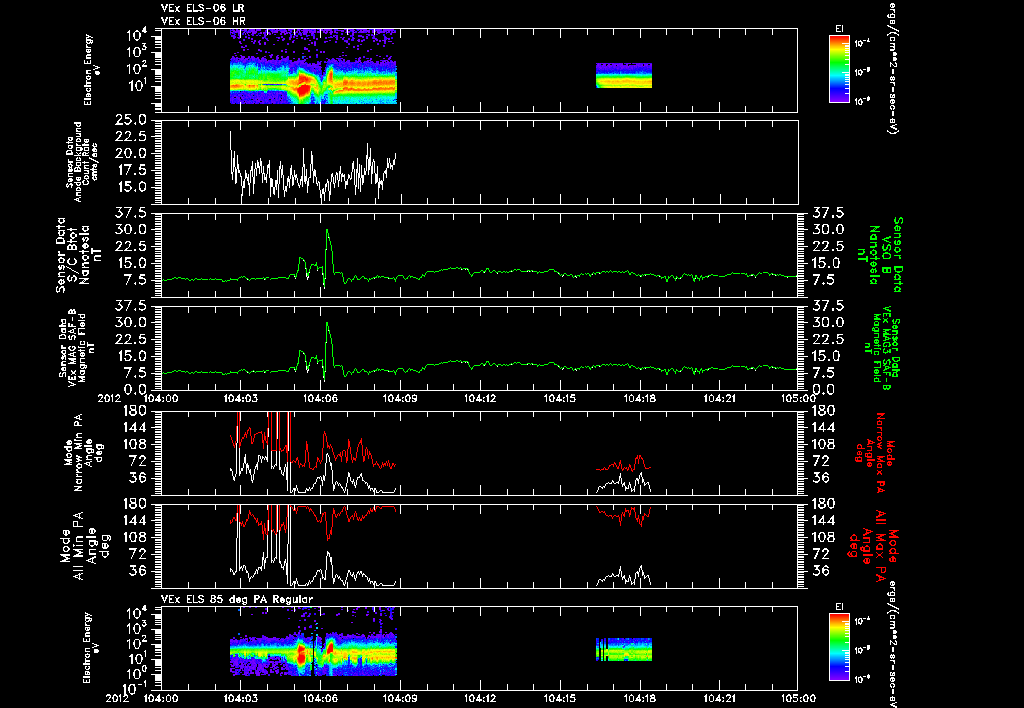
Task: Click the "VEx ELS-06 LR" title text
Action: tap(202, 8)
